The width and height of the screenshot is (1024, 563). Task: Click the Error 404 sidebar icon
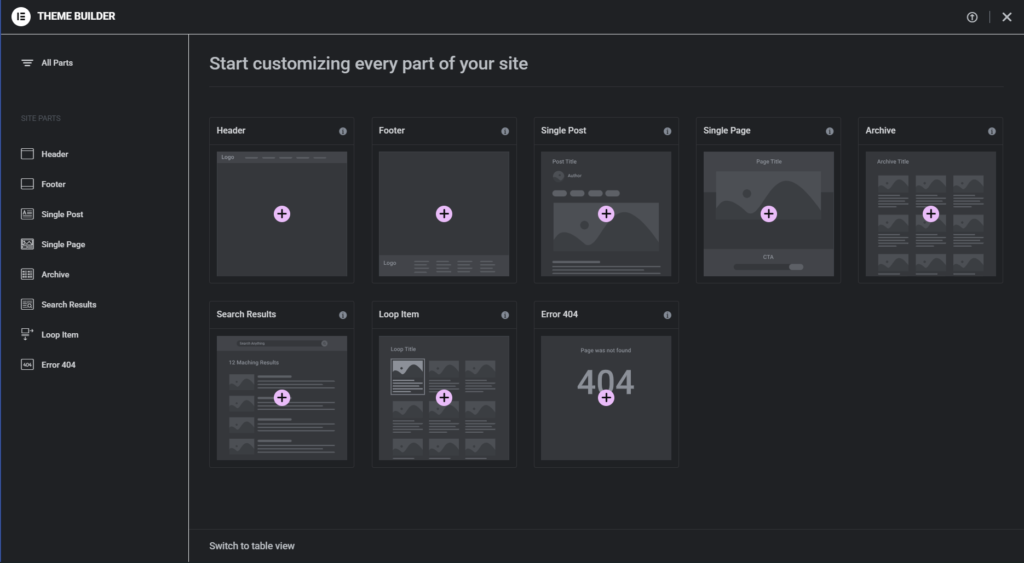[x=27, y=364]
